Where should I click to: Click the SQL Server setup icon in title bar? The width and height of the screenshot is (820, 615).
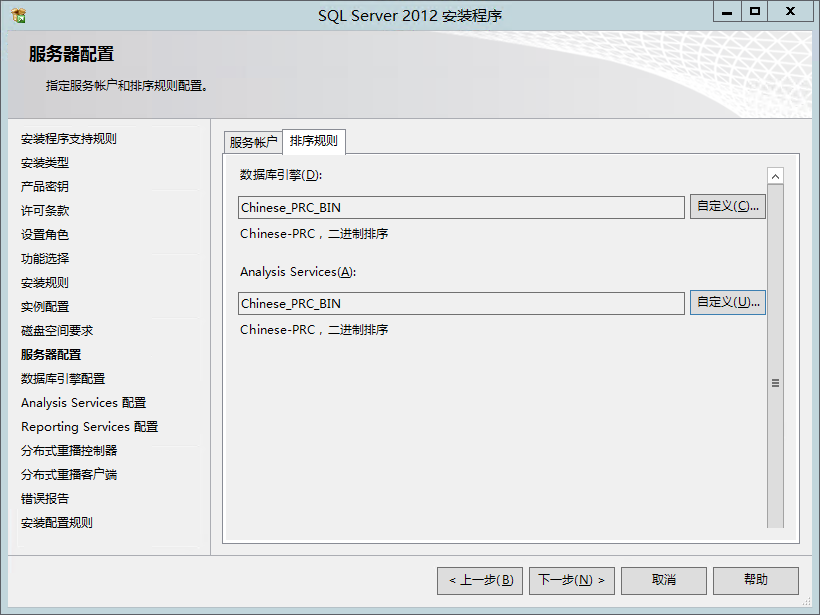[19, 16]
